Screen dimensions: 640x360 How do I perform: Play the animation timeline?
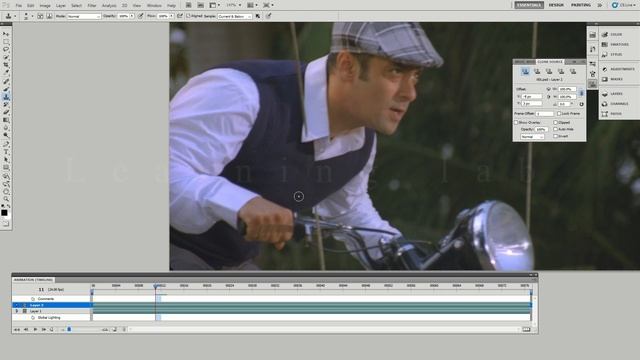[x=35, y=329]
